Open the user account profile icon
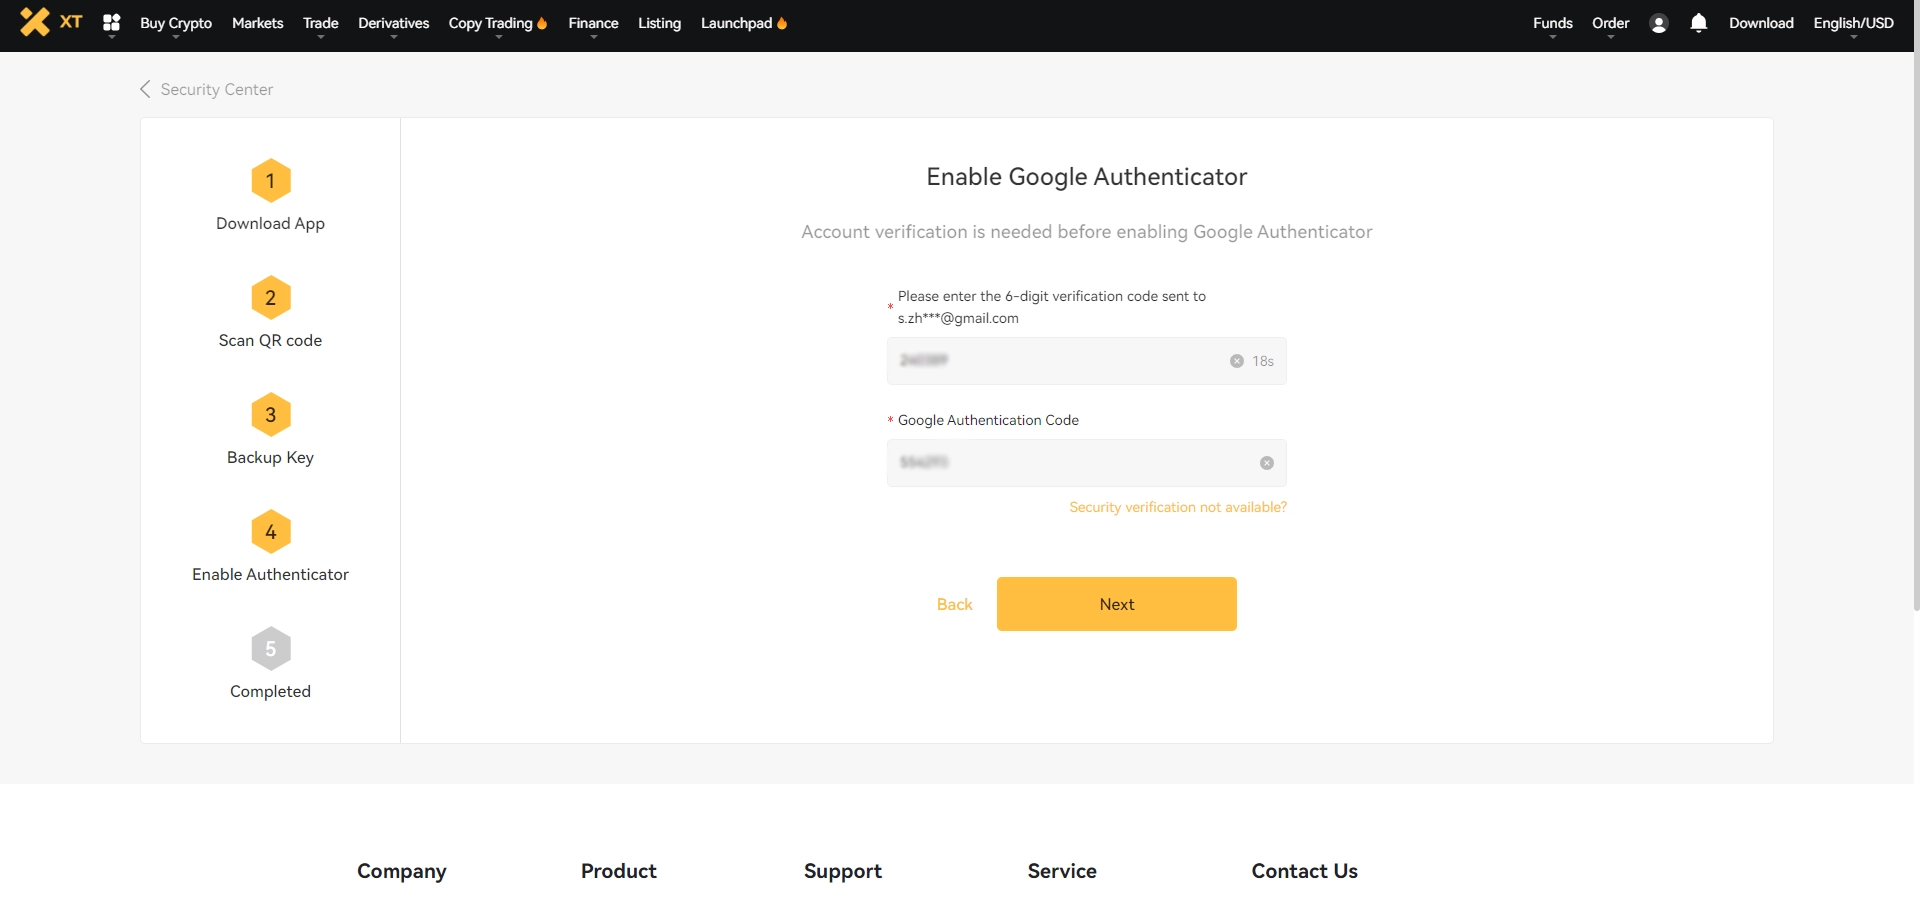Screen dimensions: 1920x897 [x=1659, y=23]
